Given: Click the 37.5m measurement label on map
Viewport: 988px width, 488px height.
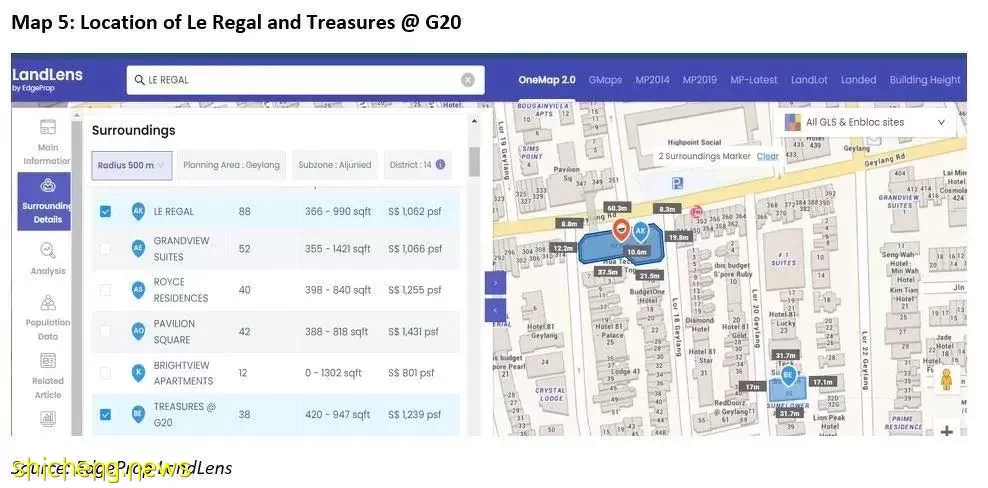Looking at the screenshot, I should (x=608, y=272).
